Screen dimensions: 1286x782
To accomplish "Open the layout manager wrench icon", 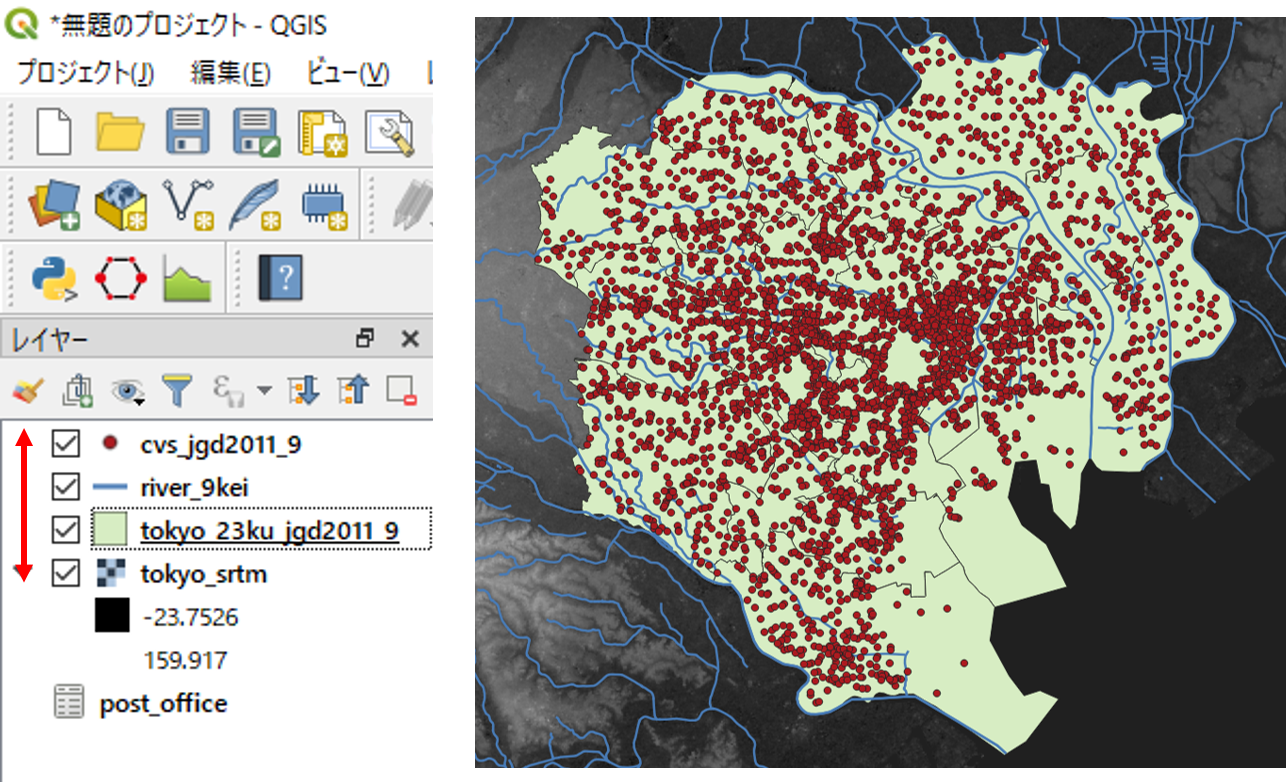I will coord(390,132).
